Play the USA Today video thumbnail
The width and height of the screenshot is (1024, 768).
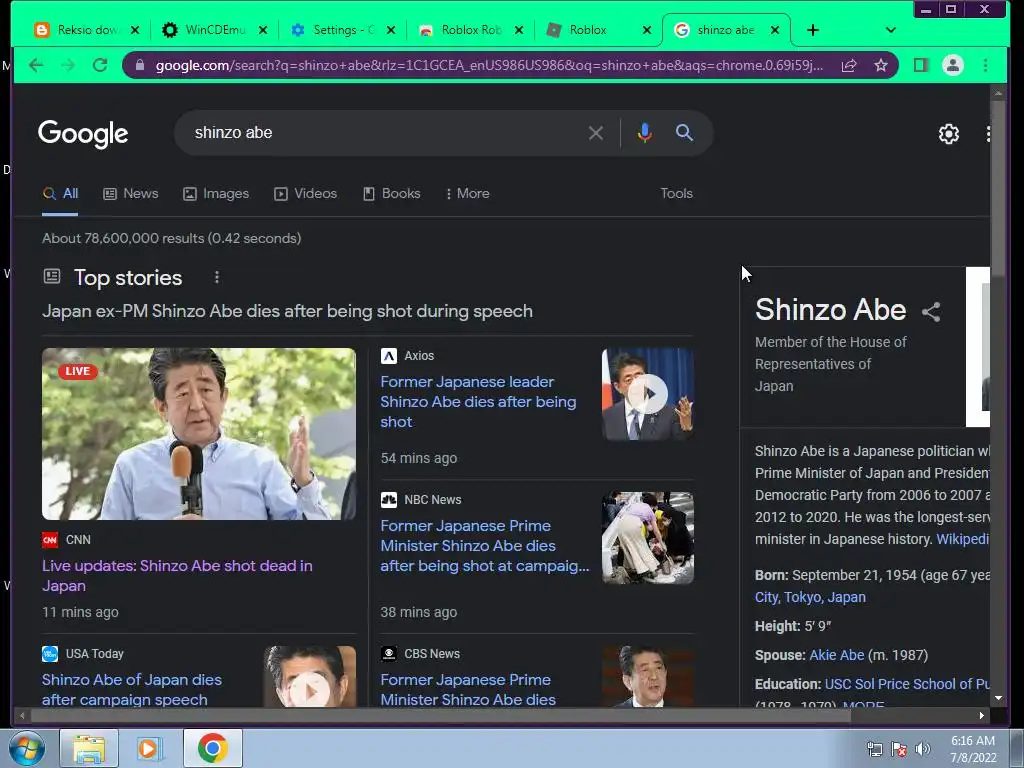click(x=310, y=677)
